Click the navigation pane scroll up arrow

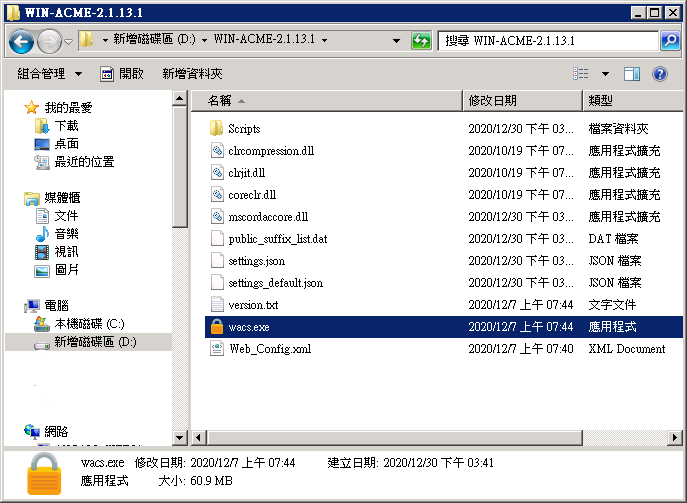tap(180, 98)
